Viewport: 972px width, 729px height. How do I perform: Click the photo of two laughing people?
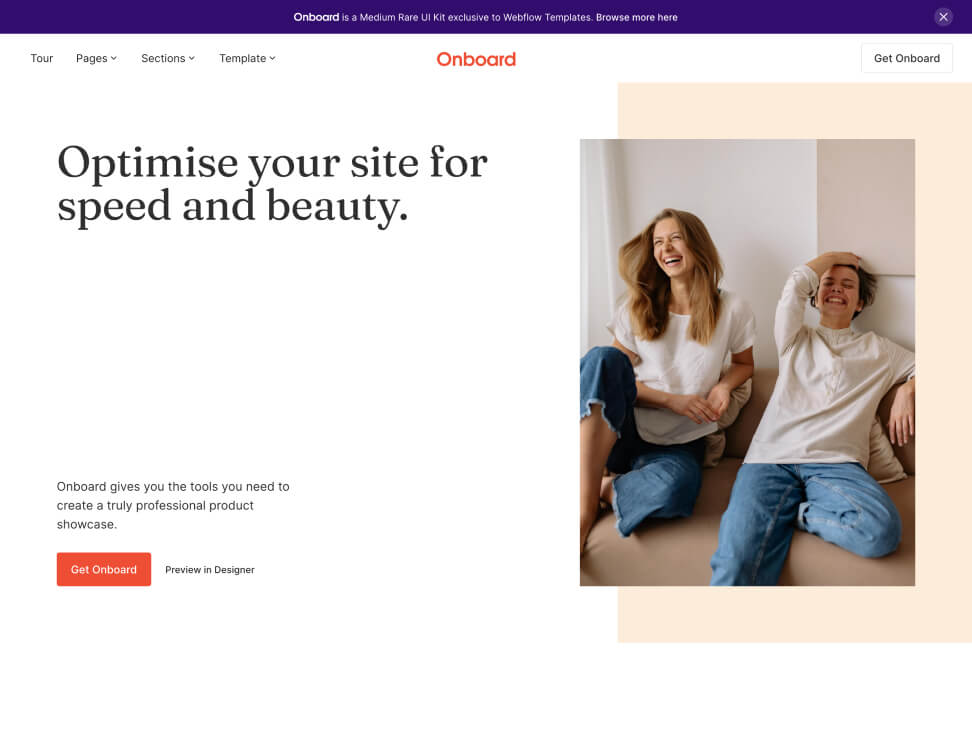[x=747, y=362]
